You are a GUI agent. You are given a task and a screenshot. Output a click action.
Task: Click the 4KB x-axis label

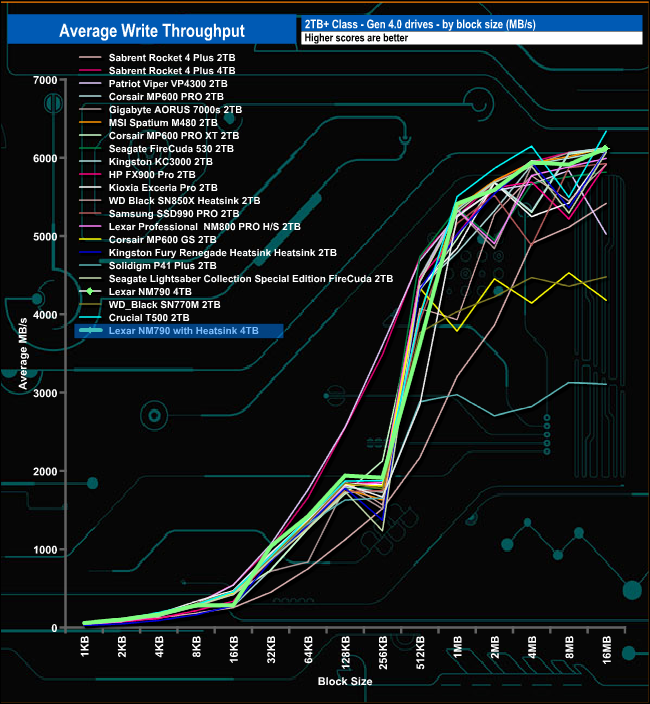point(159,647)
